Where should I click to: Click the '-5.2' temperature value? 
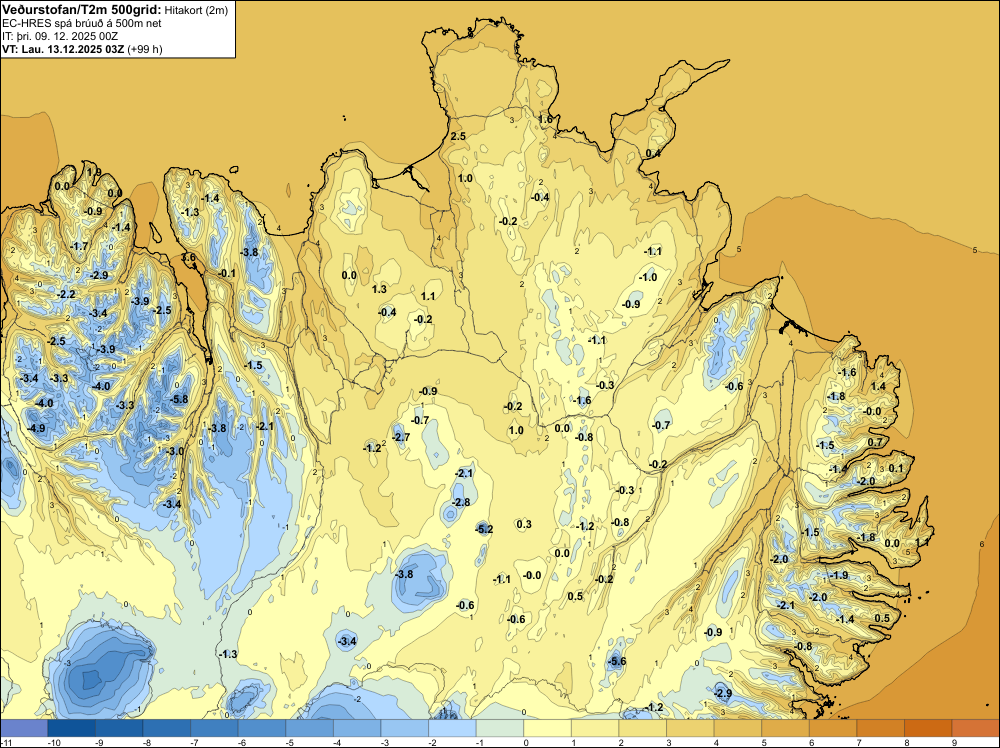coord(484,529)
